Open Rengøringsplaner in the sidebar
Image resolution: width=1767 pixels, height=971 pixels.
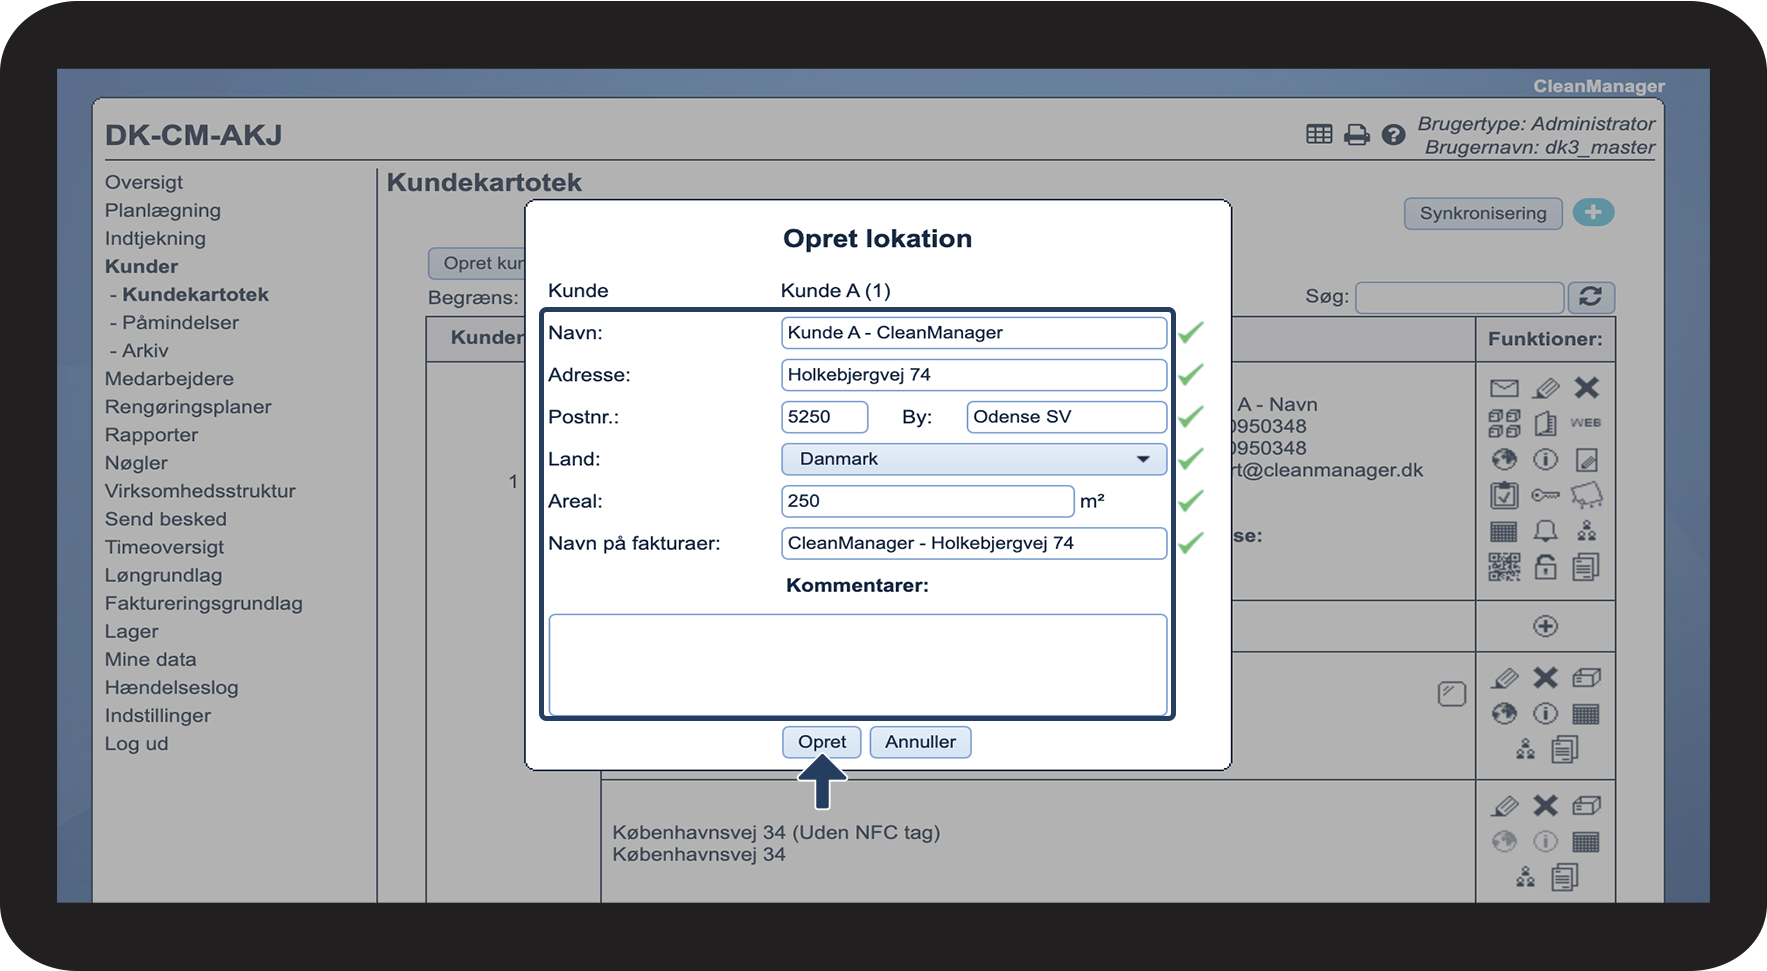(188, 406)
